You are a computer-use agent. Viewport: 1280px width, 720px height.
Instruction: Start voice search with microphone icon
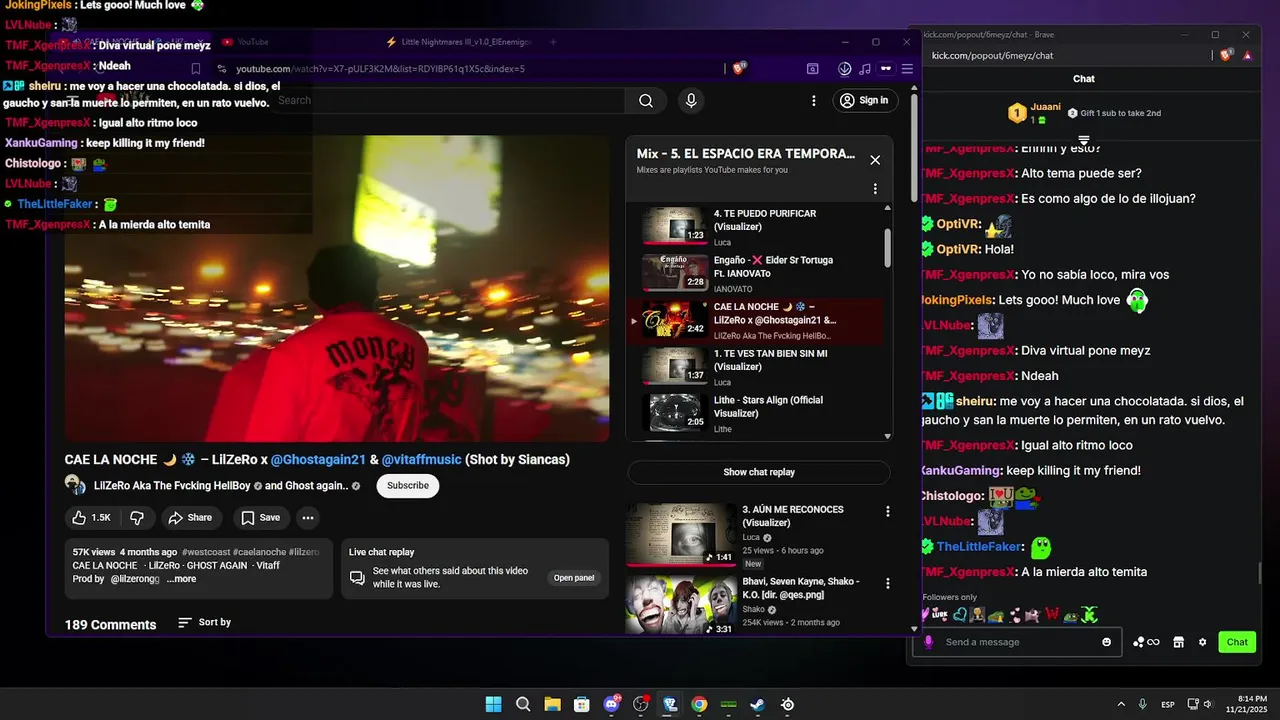click(690, 100)
